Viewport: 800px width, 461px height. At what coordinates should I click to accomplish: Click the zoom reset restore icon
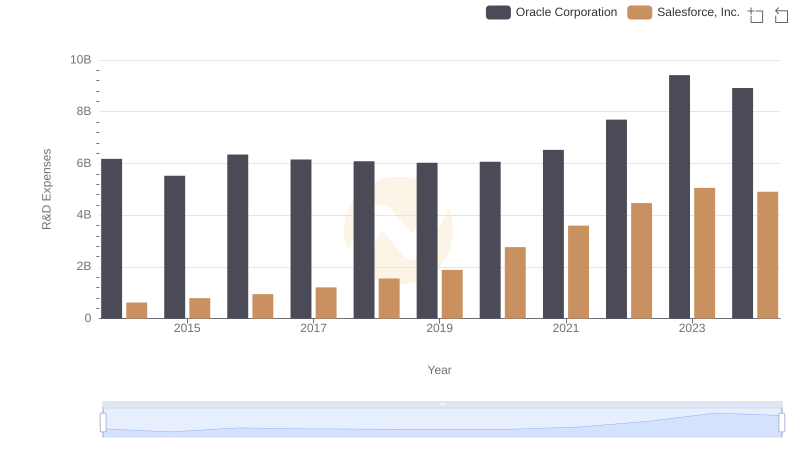pos(781,15)
